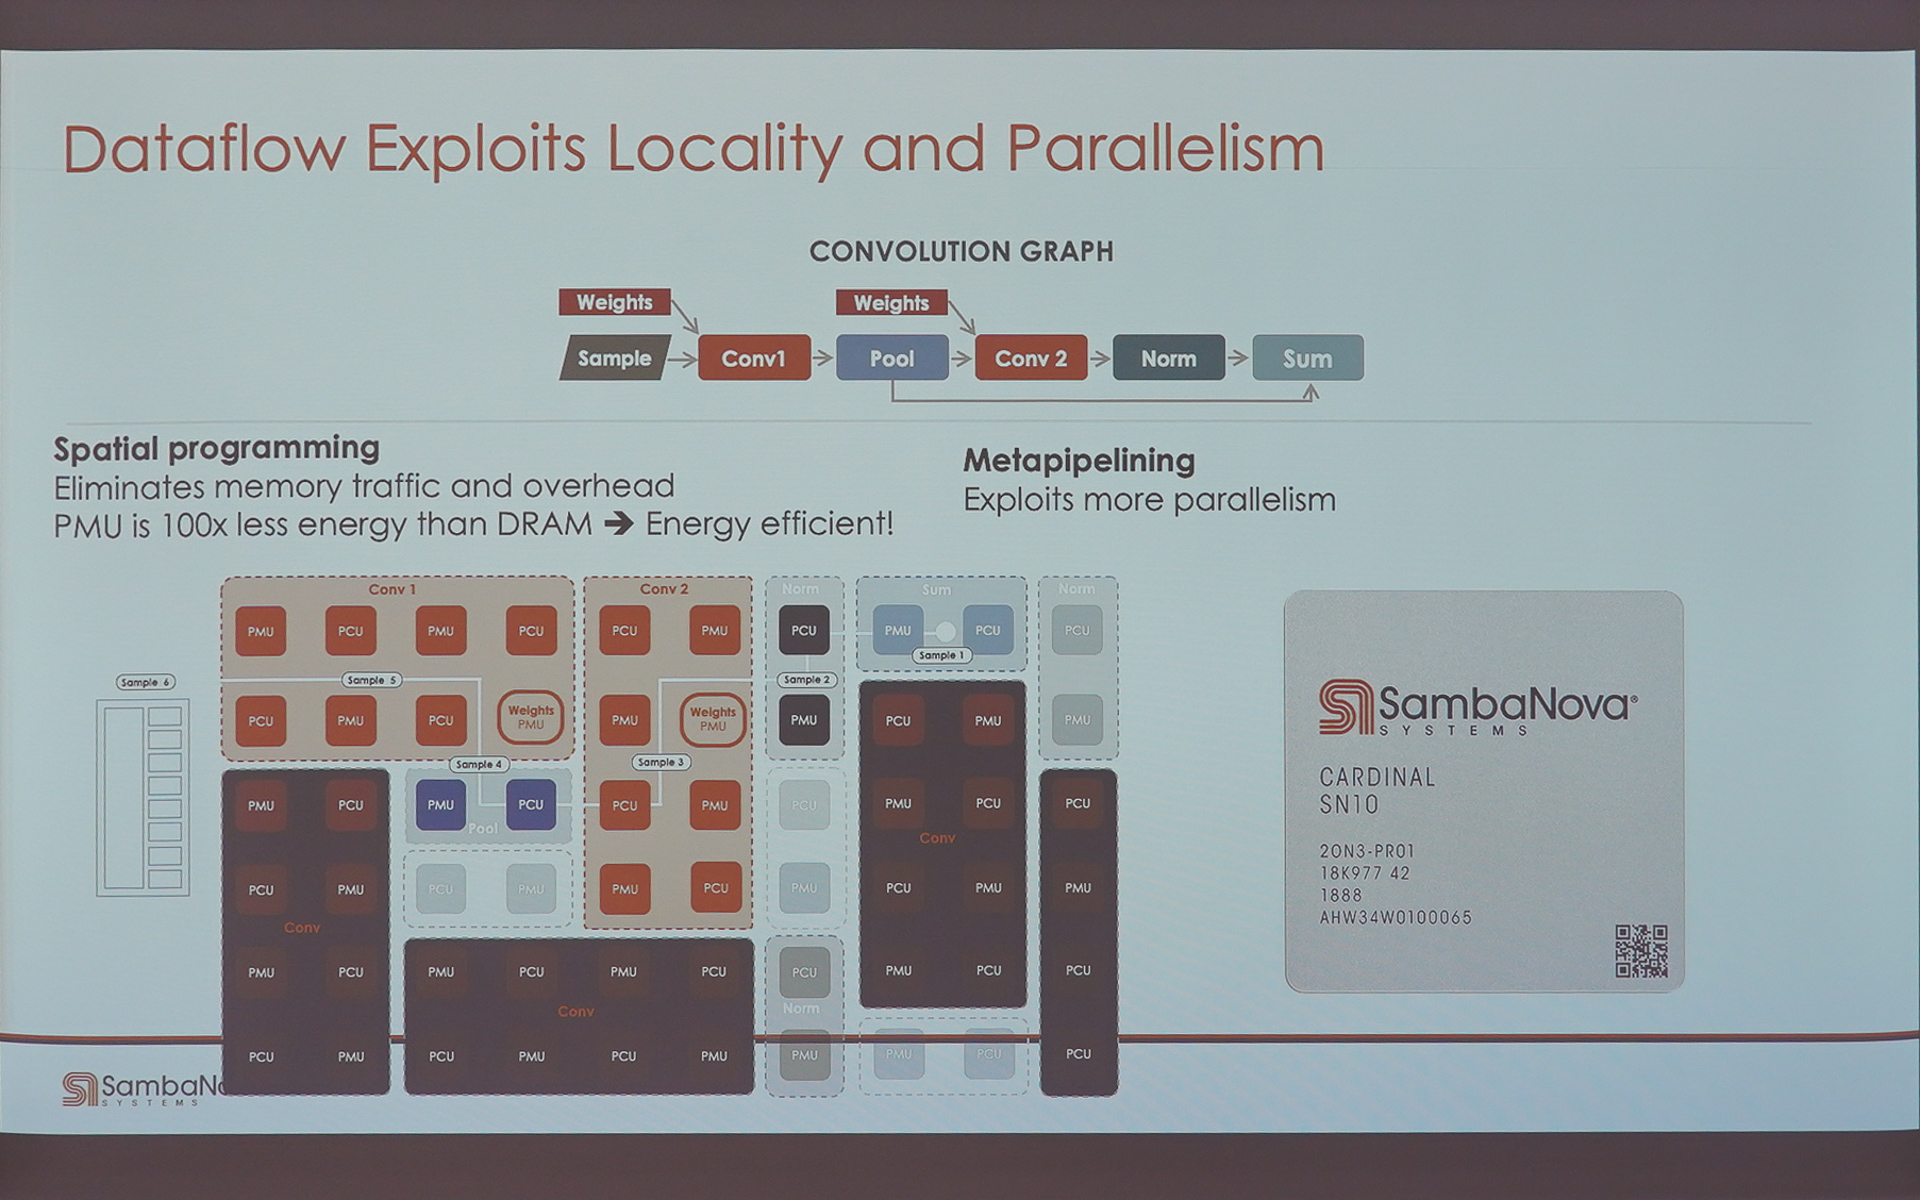Click the Sample parallelogram input block

614,358
